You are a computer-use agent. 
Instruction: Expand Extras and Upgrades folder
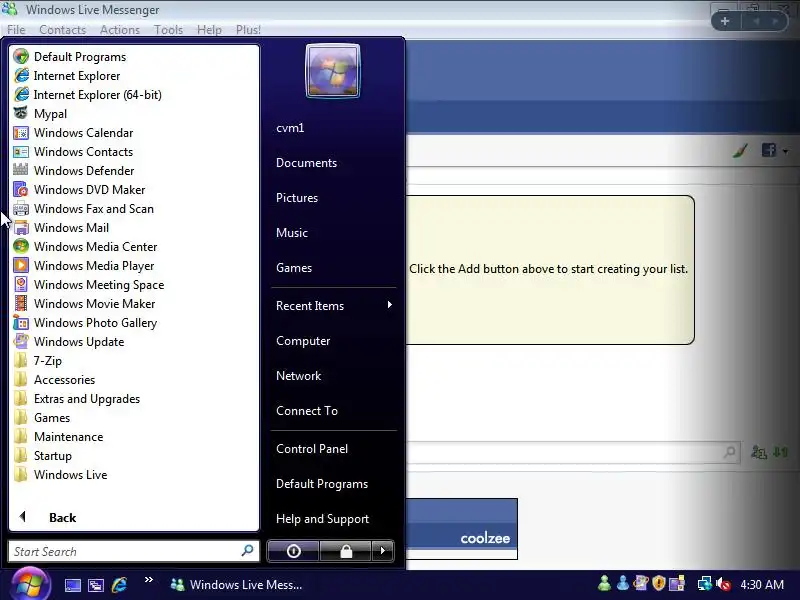77,398
